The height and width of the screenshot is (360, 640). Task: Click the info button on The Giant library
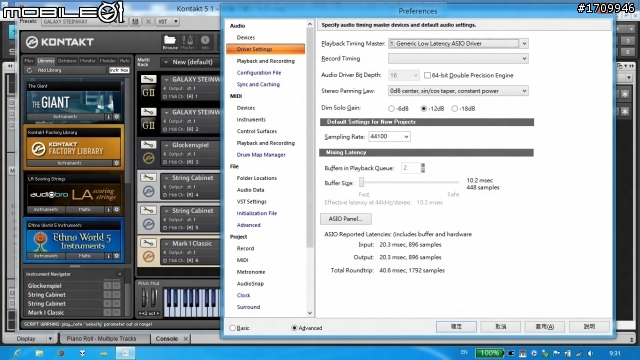pos(109,117)
